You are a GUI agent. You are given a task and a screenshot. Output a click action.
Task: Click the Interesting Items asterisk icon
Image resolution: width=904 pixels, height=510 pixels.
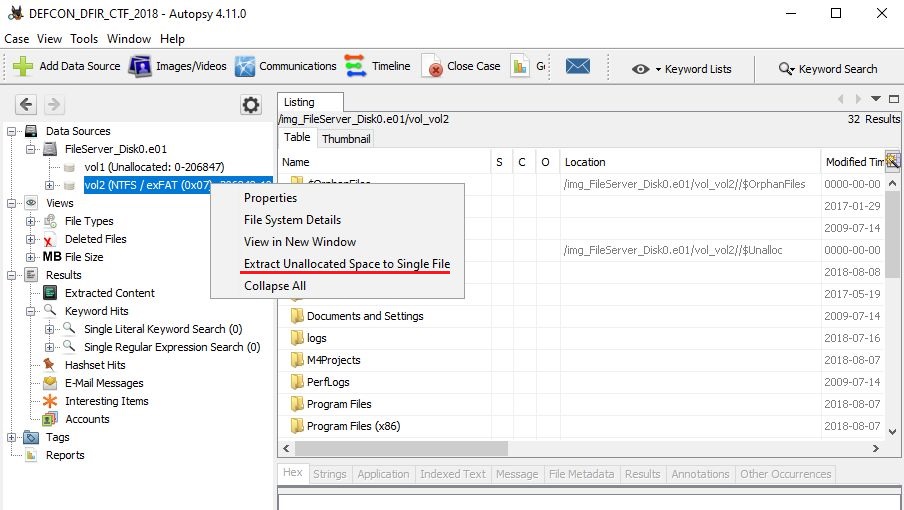(50, 401)
